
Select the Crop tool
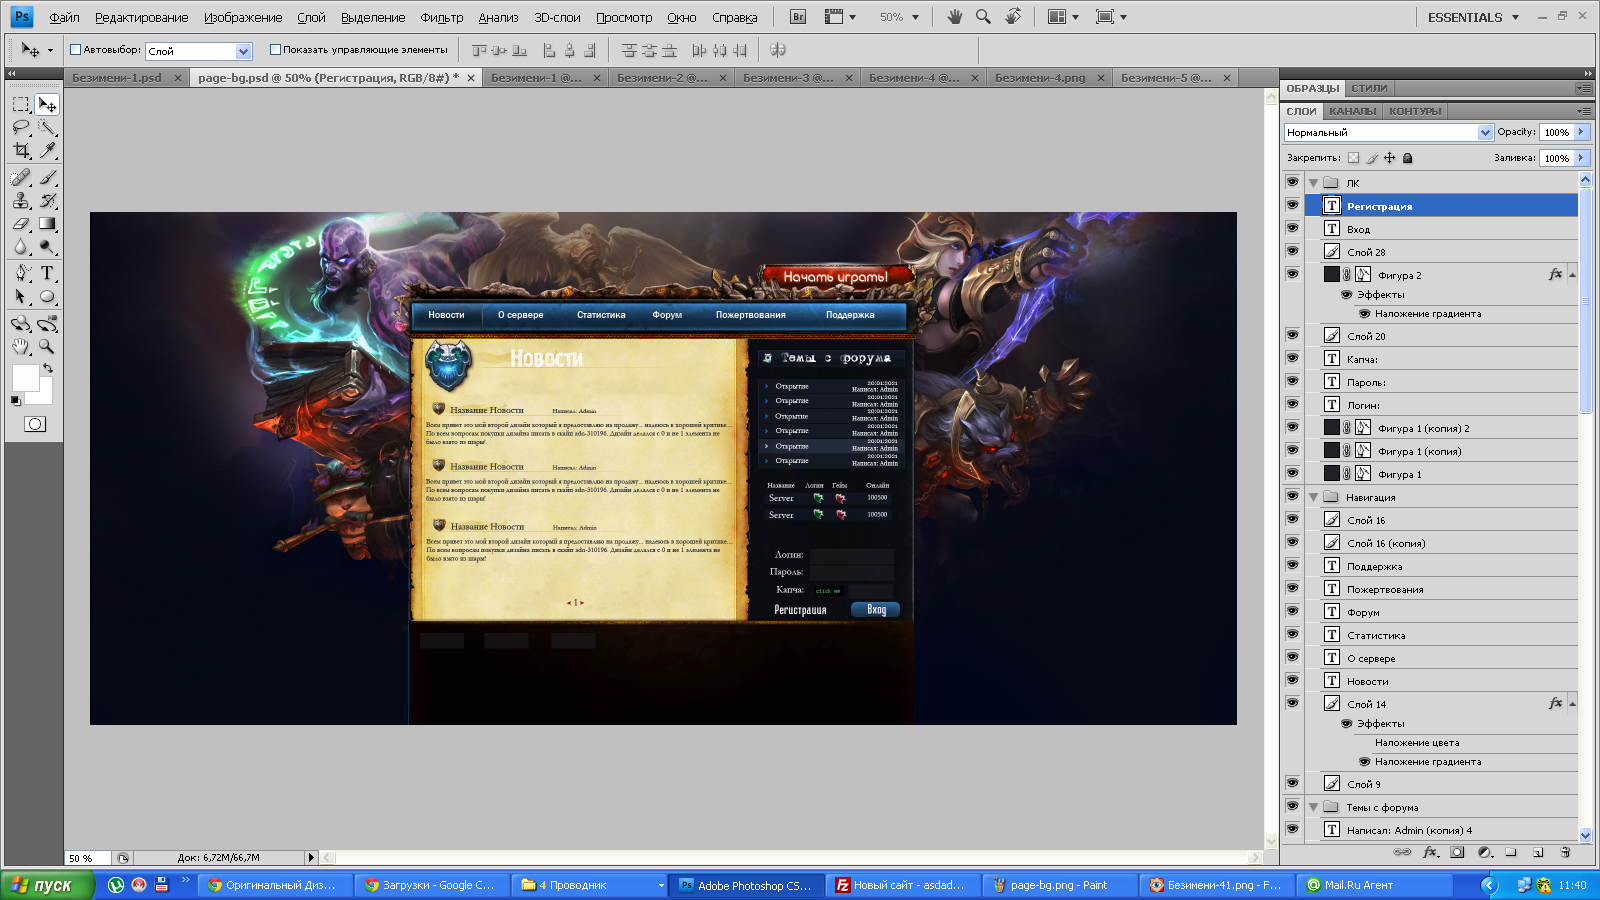pyautogui.click(x=21, y=151)
